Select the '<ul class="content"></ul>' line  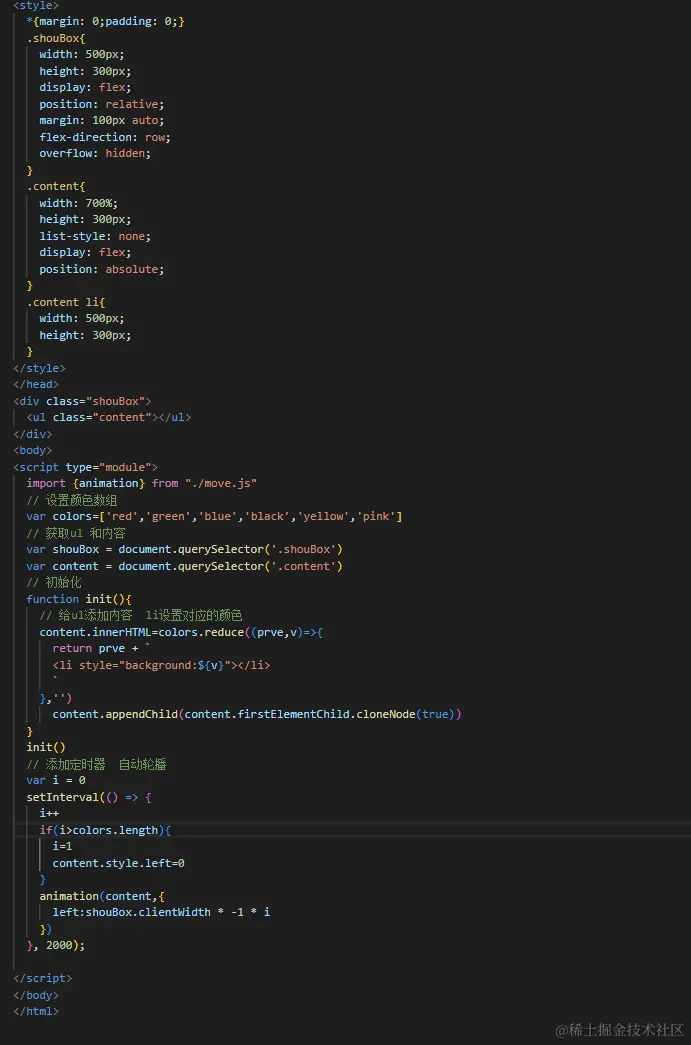109,417
